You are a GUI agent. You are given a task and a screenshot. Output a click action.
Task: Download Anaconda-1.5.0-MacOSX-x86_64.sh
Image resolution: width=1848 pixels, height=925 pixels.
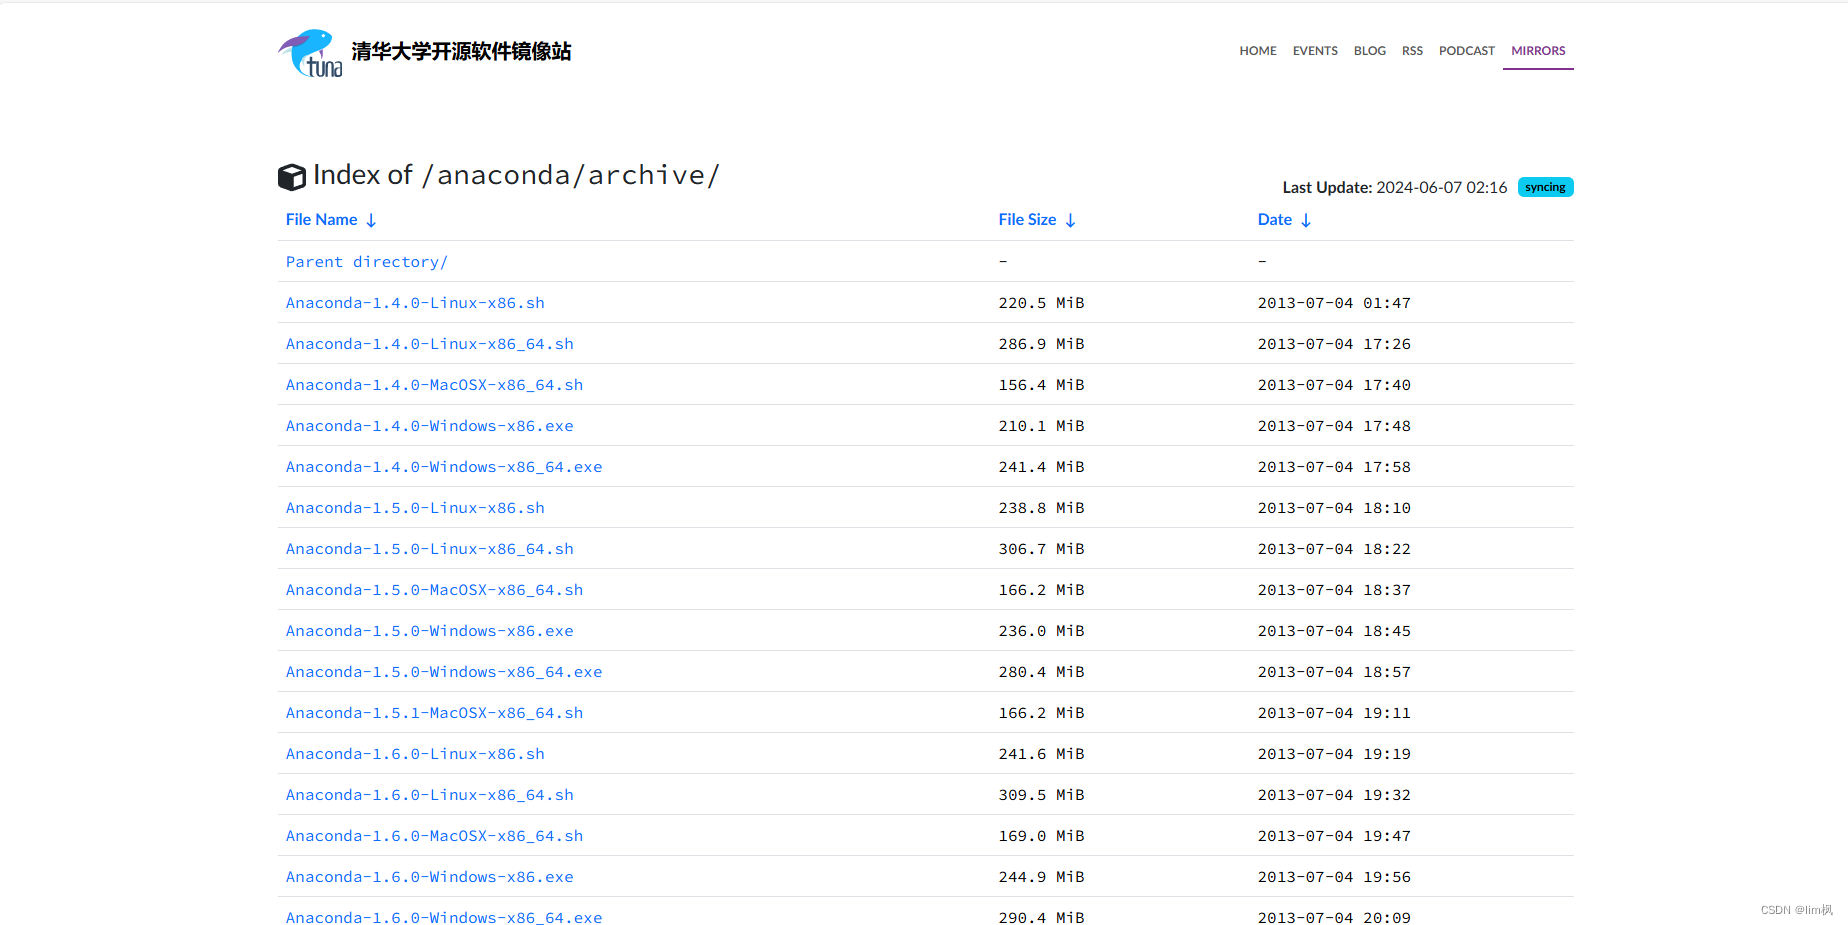pos(434,590)
